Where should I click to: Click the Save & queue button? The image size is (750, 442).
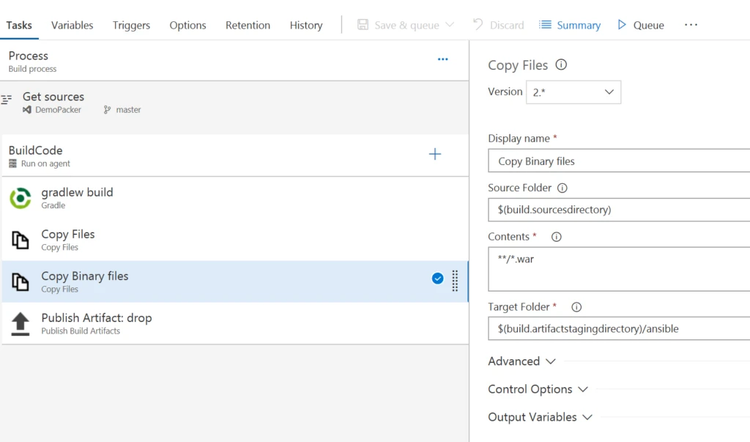pos(406,25)
